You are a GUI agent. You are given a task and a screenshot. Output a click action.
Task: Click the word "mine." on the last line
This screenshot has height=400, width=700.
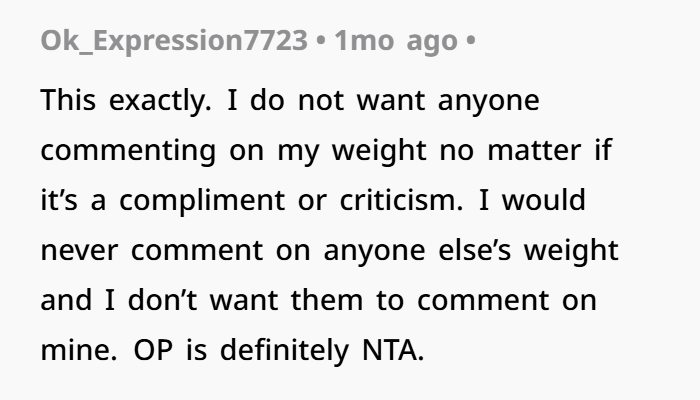pos(79,350)
